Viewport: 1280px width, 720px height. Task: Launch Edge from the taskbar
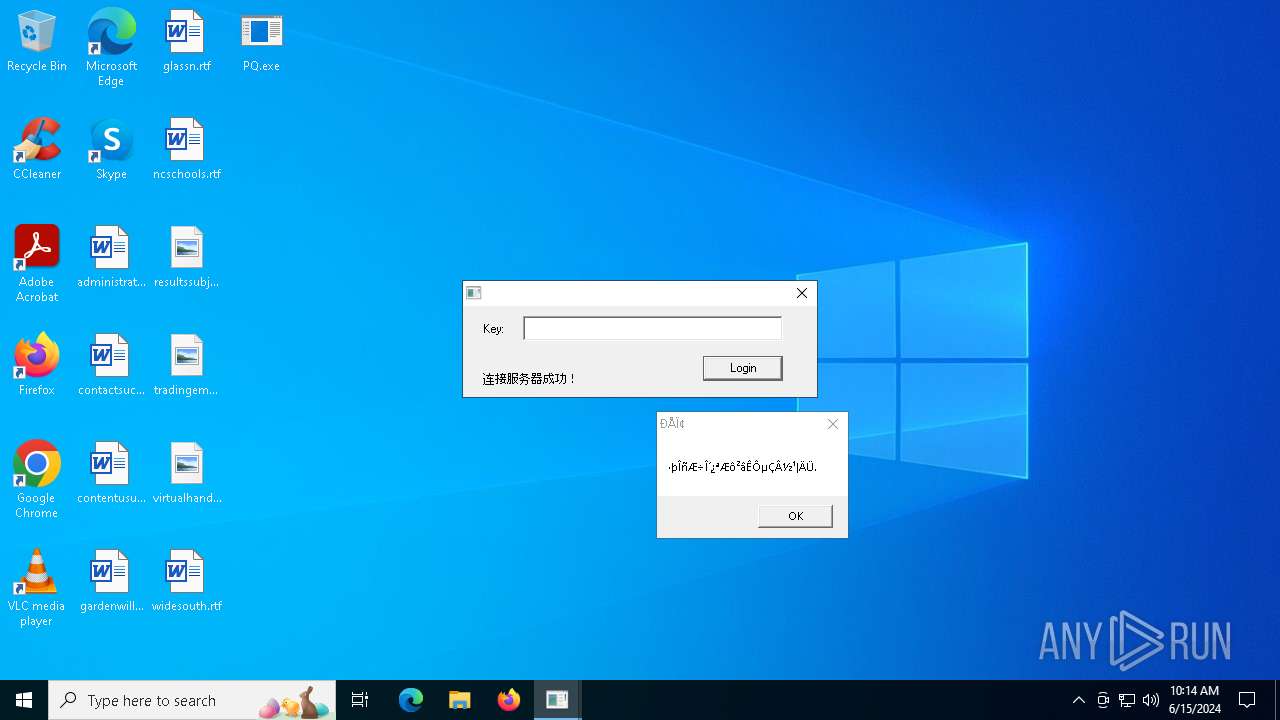411,700
